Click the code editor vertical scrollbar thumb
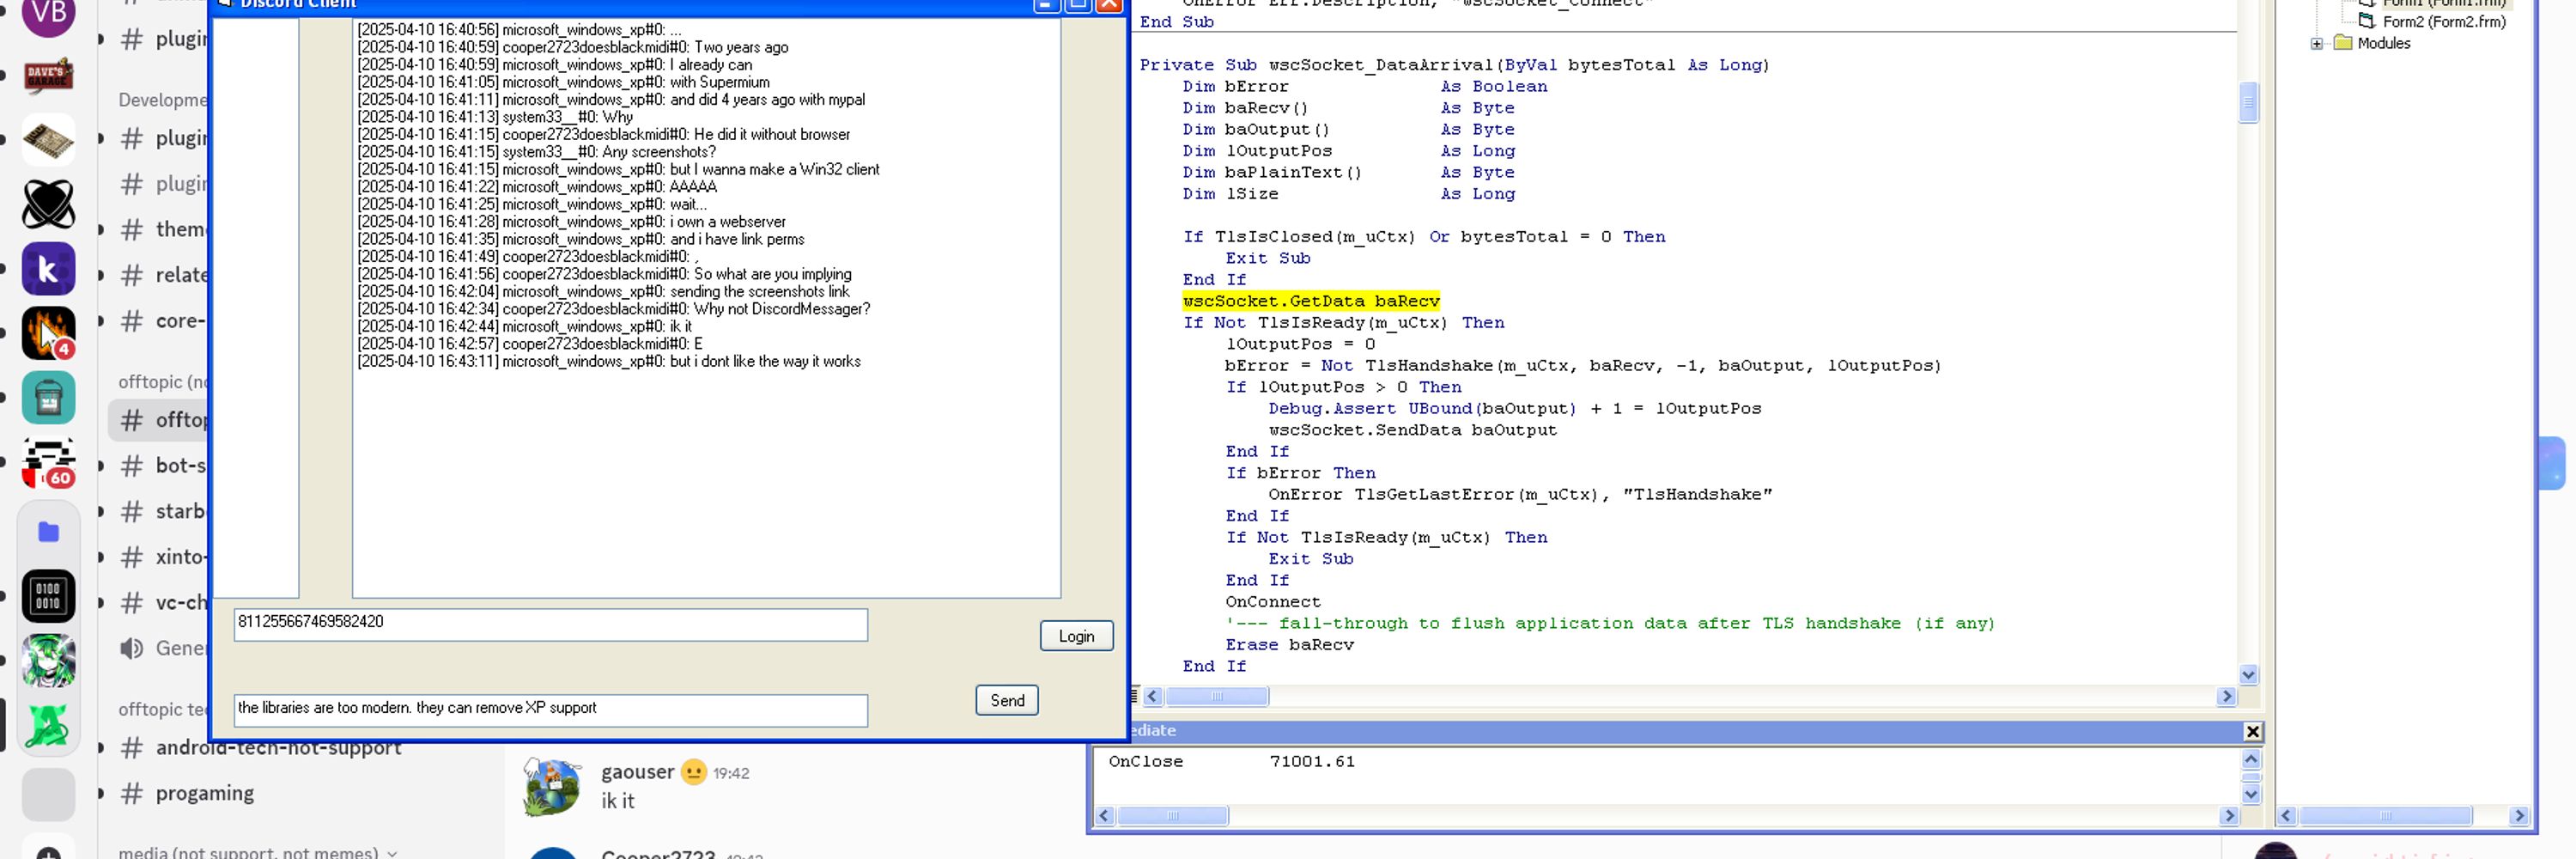The image size is (2576, 859). pyautogui.click(x=2249, y=102)
